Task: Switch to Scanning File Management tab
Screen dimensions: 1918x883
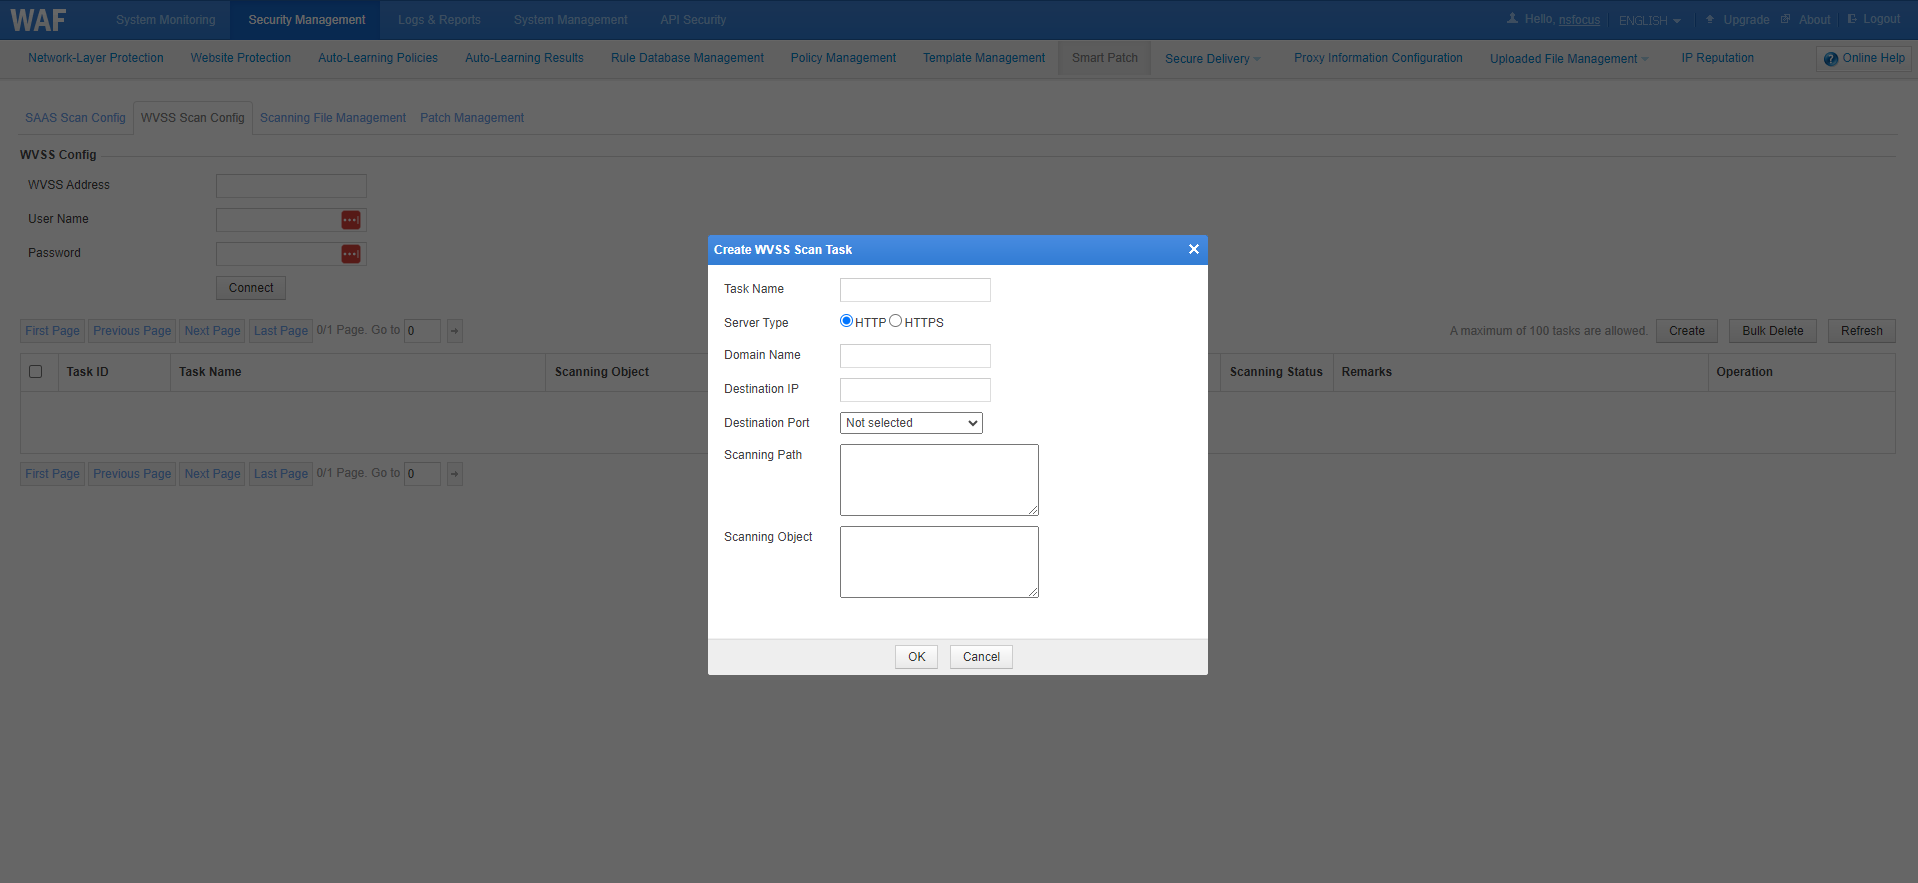Action: [333, 118]
